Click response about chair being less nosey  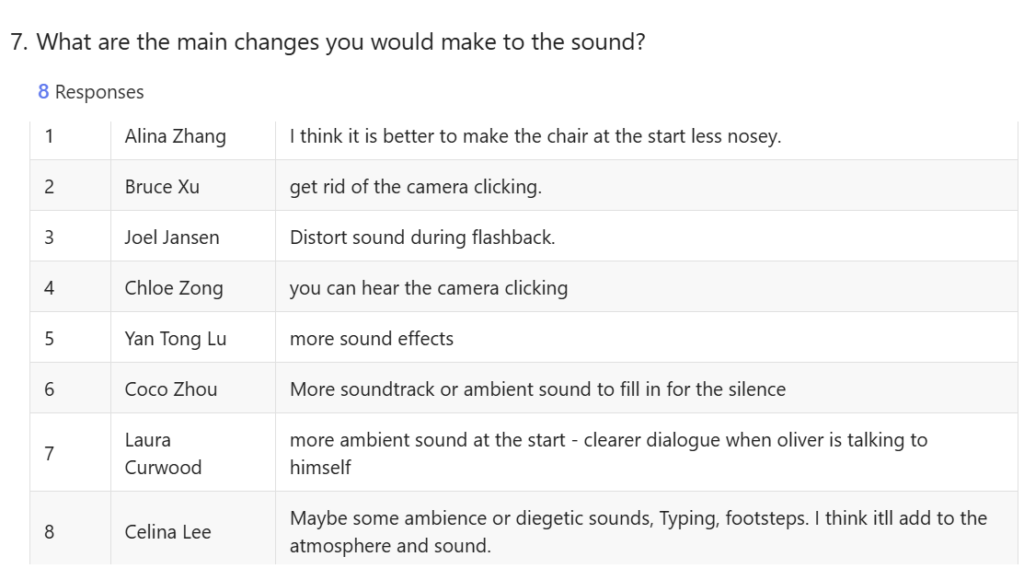[x=536, y=136]
